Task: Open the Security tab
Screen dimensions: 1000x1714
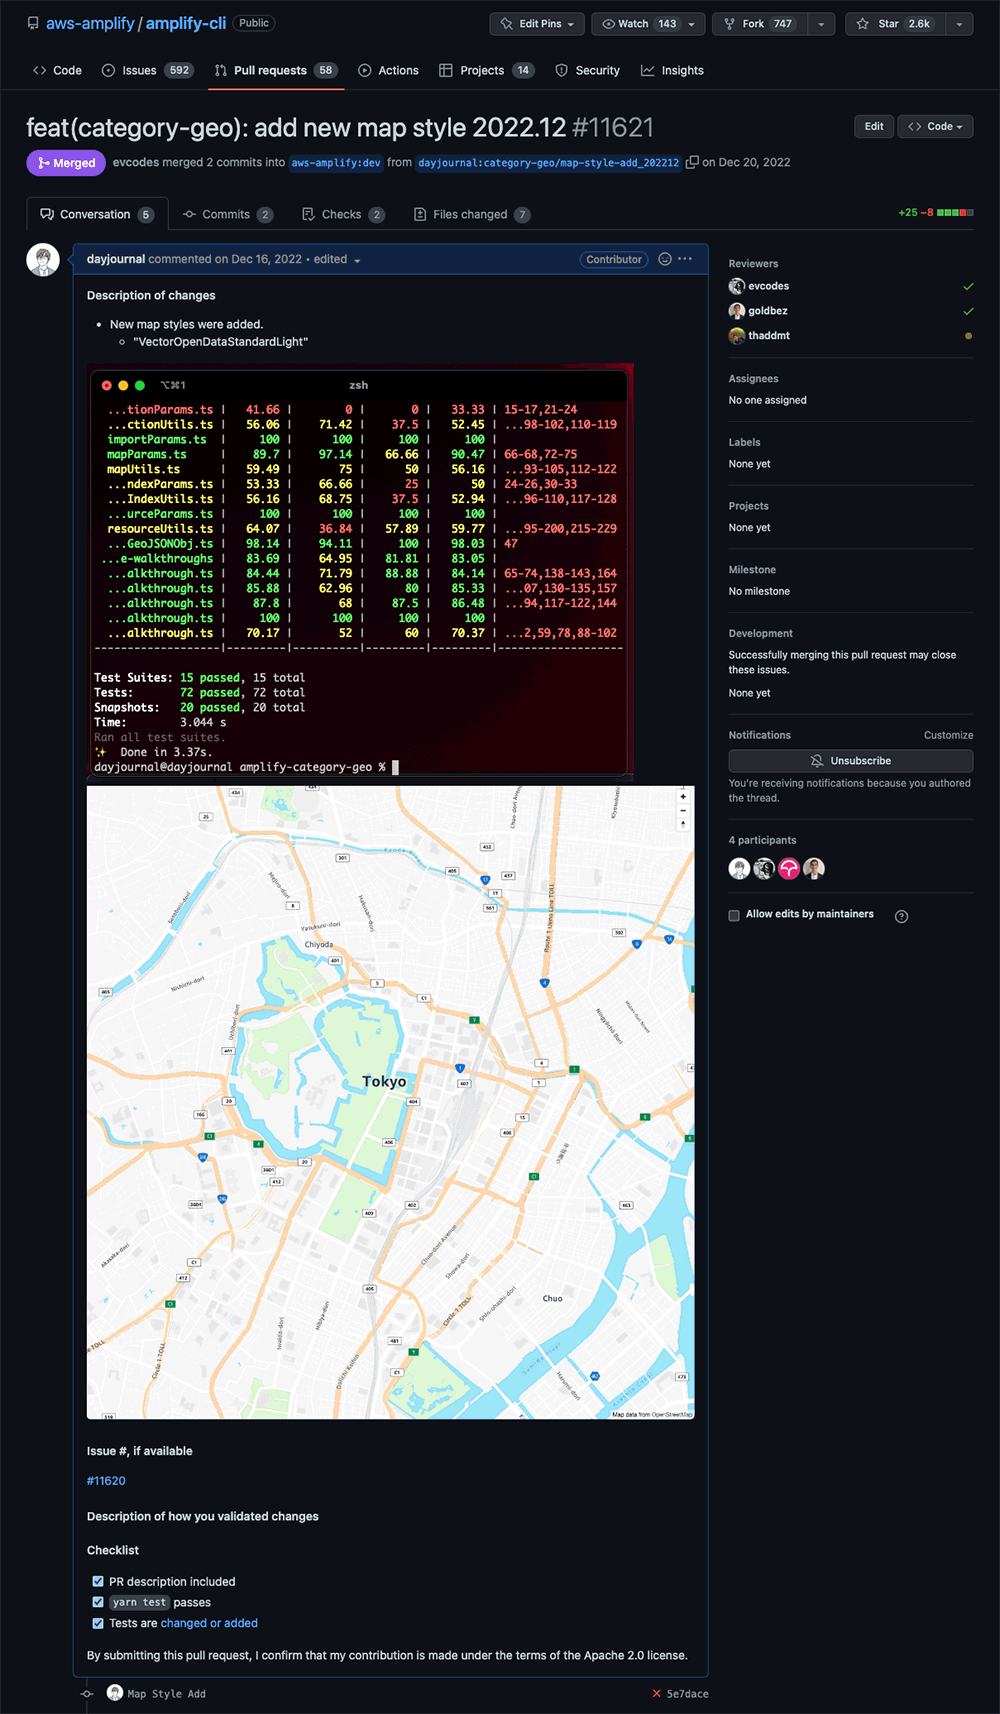Action: point(588,70)
